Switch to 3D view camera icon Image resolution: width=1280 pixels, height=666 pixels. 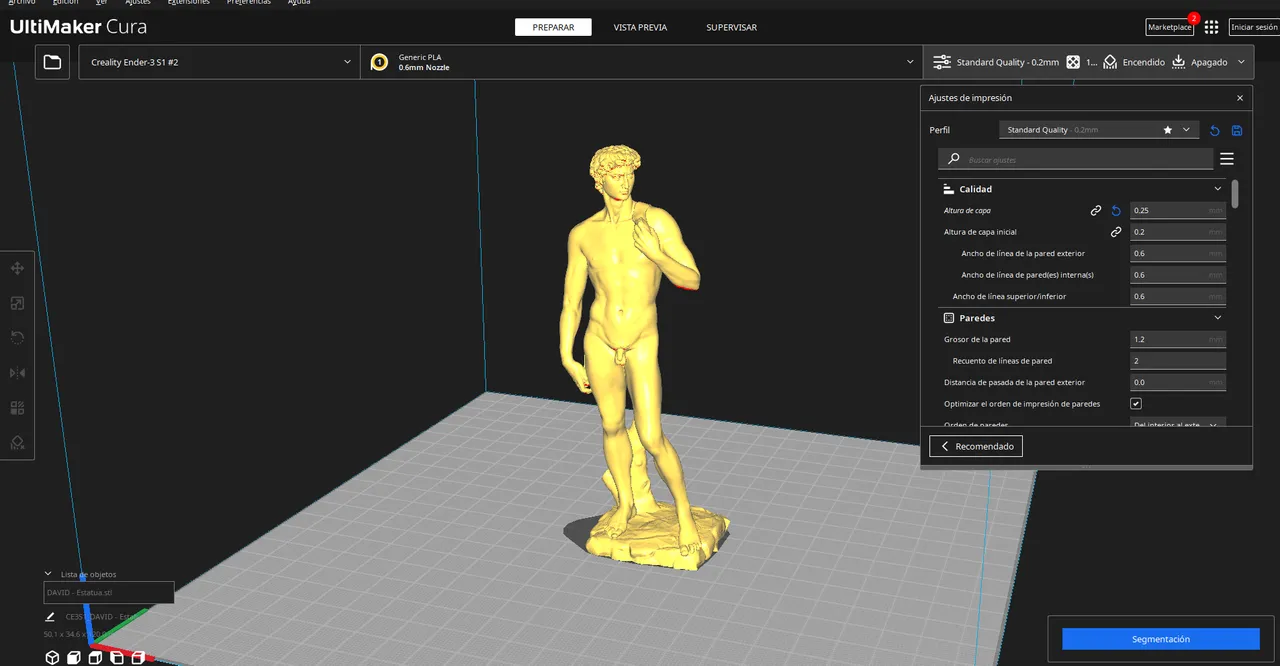pos(52,657)
